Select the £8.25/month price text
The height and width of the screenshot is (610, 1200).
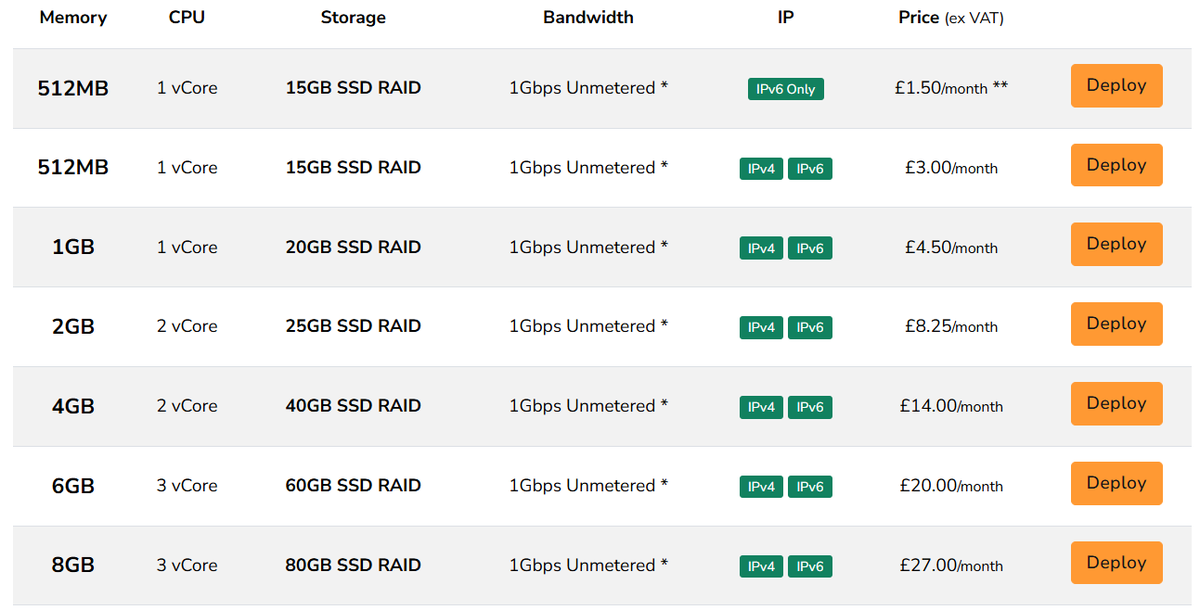951,326
